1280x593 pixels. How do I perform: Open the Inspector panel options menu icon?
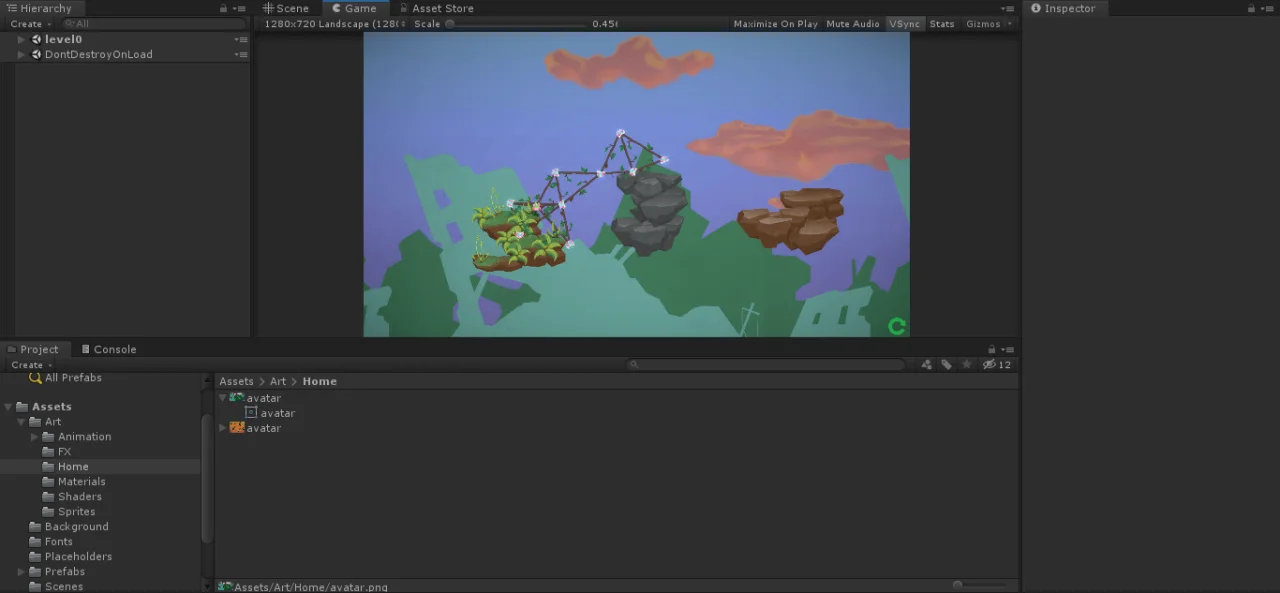pos(1268,8)
